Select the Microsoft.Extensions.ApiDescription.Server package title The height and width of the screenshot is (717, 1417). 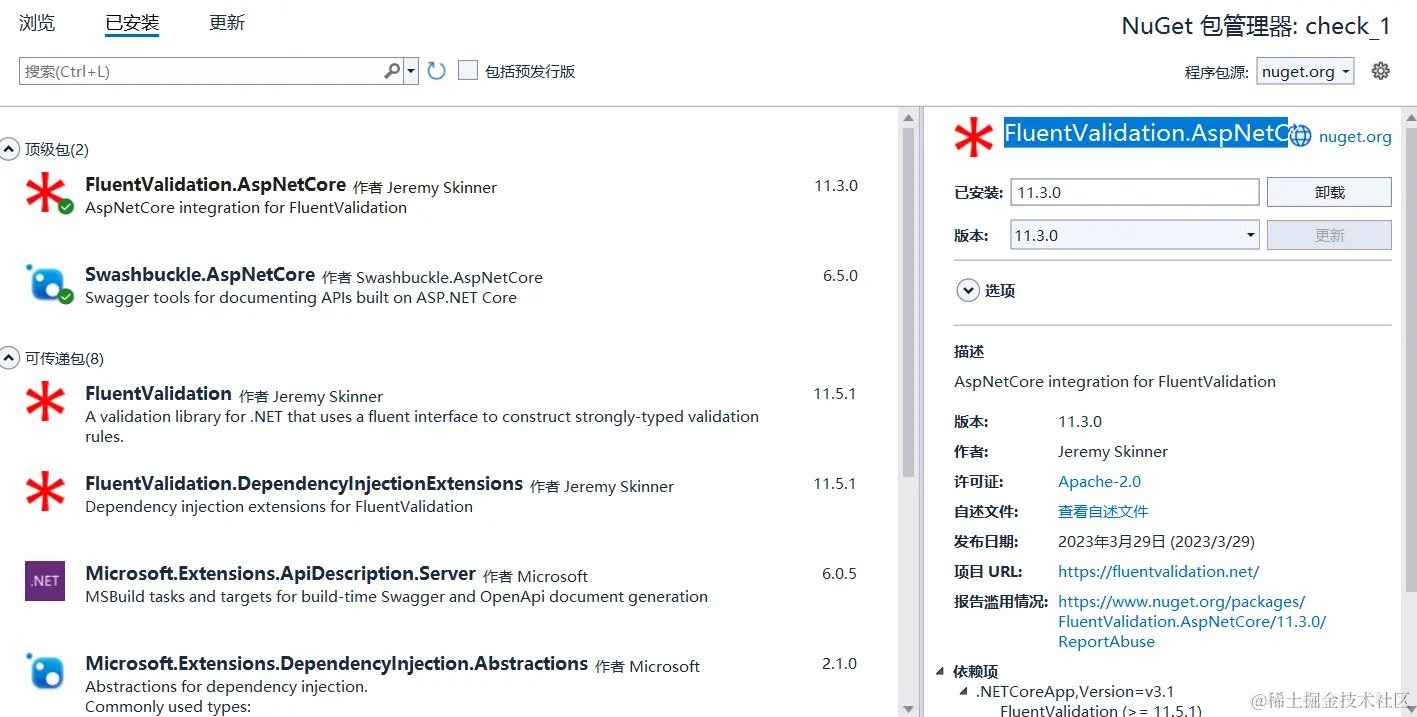[281, 573]
